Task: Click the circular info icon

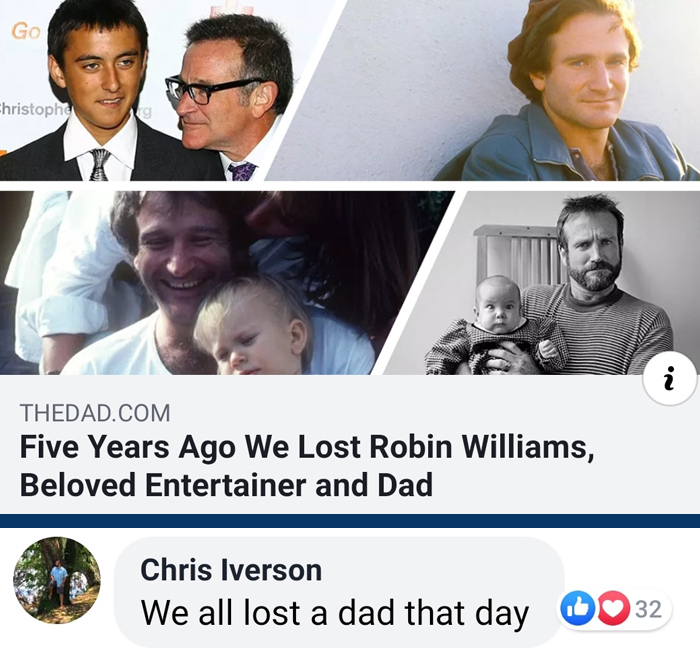Action: 670,380
